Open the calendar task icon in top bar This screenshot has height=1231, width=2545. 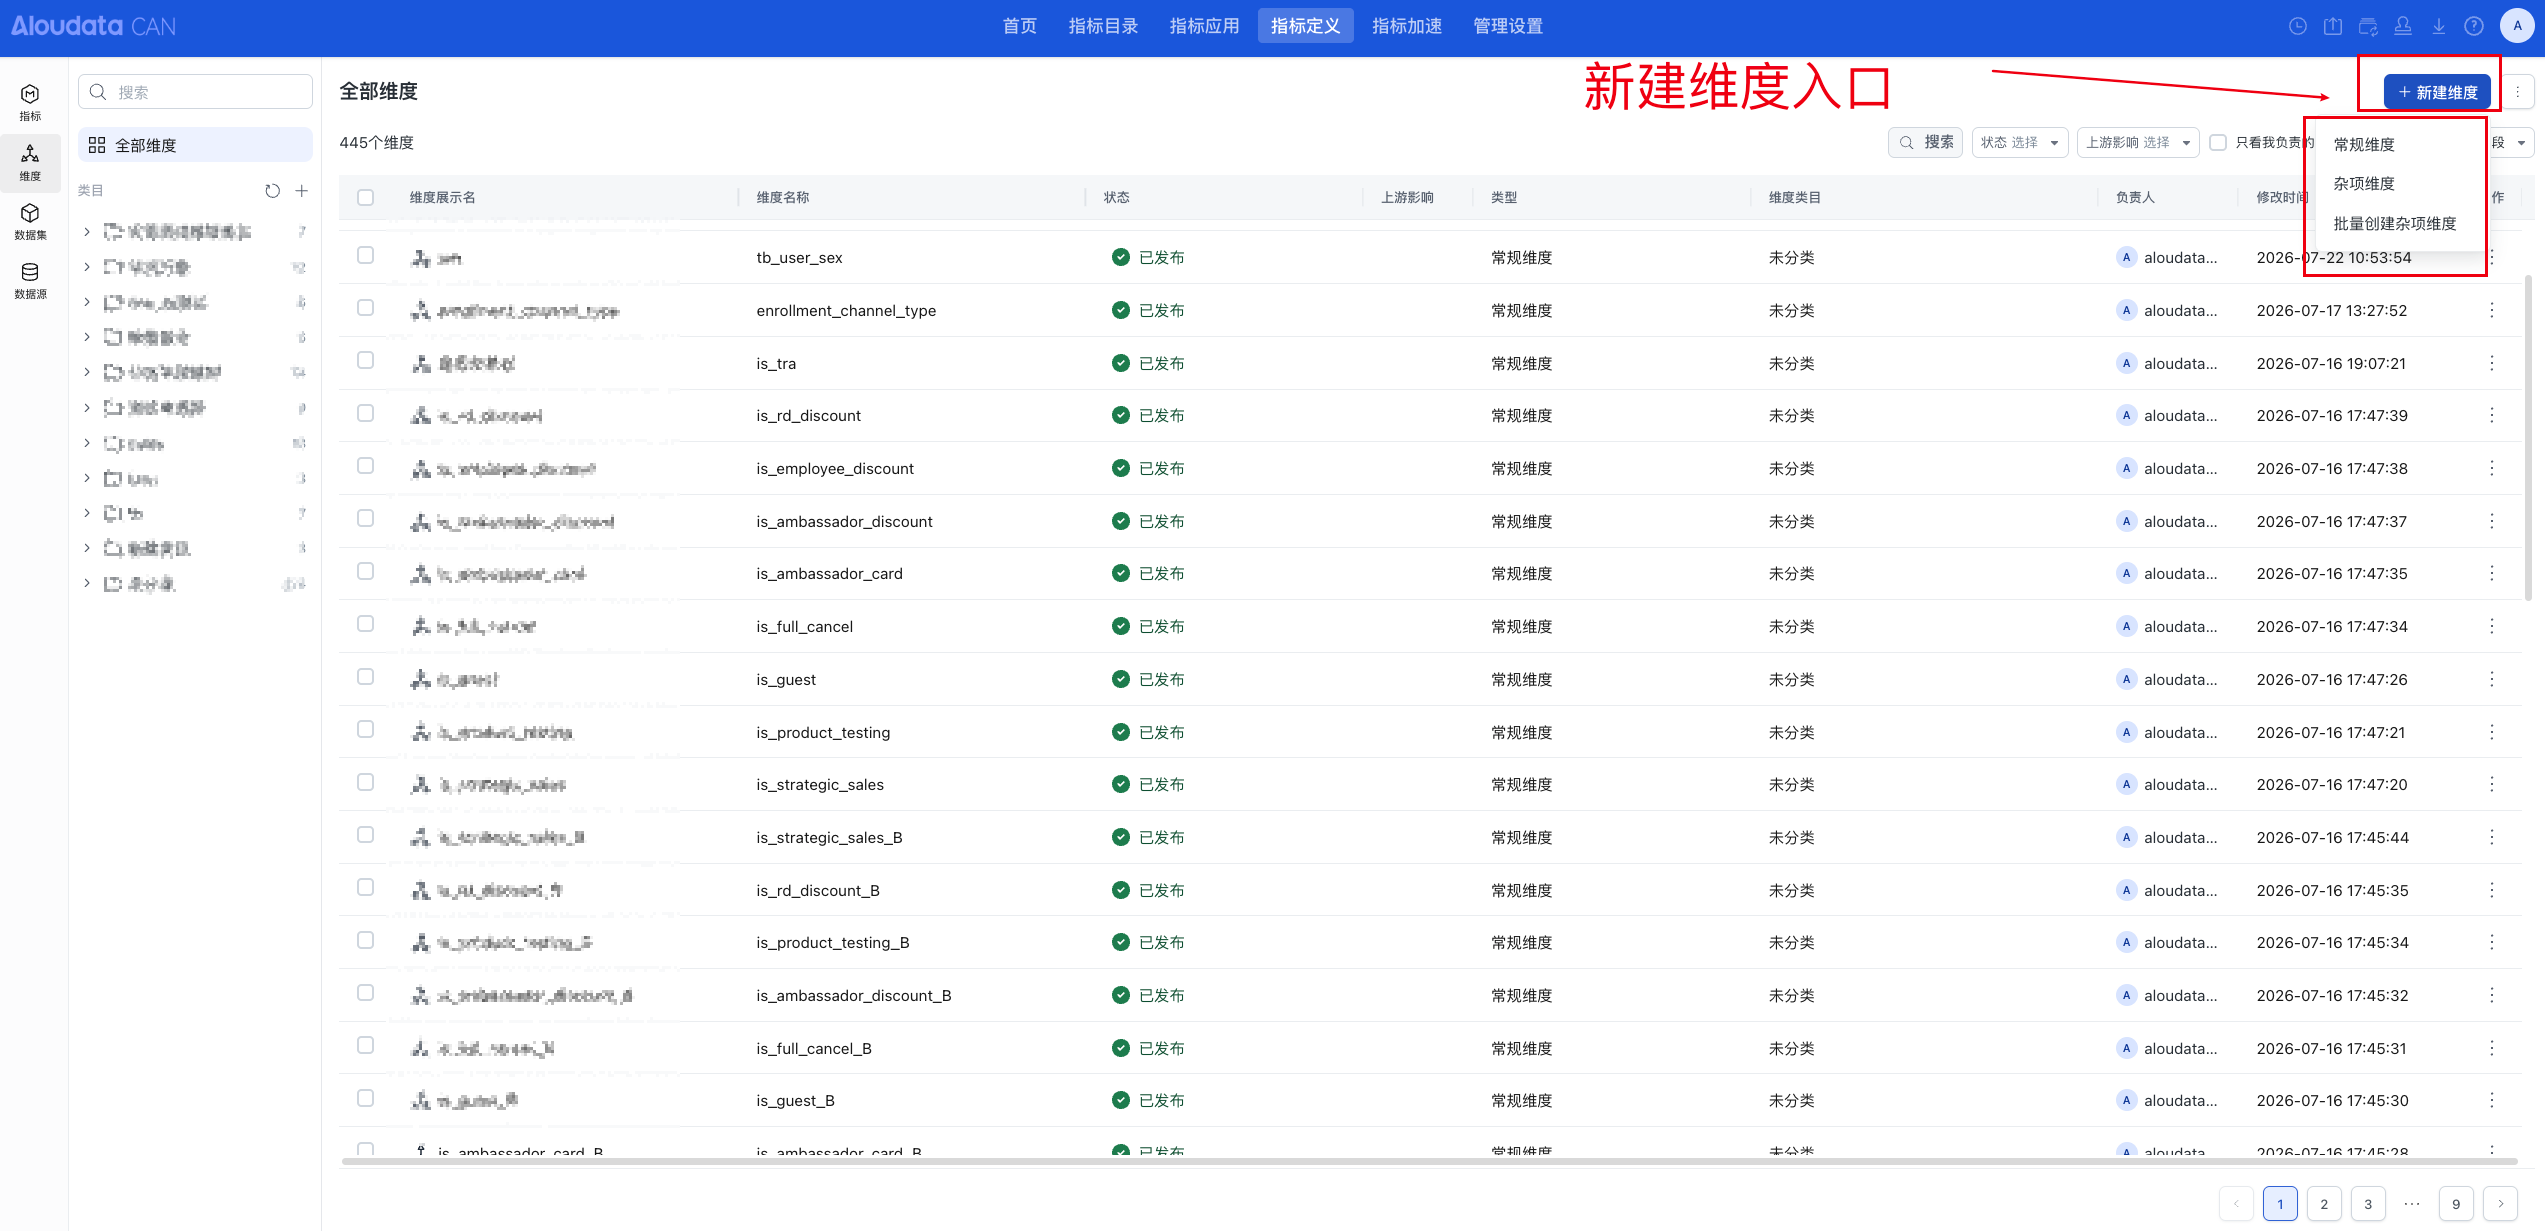2368,26
